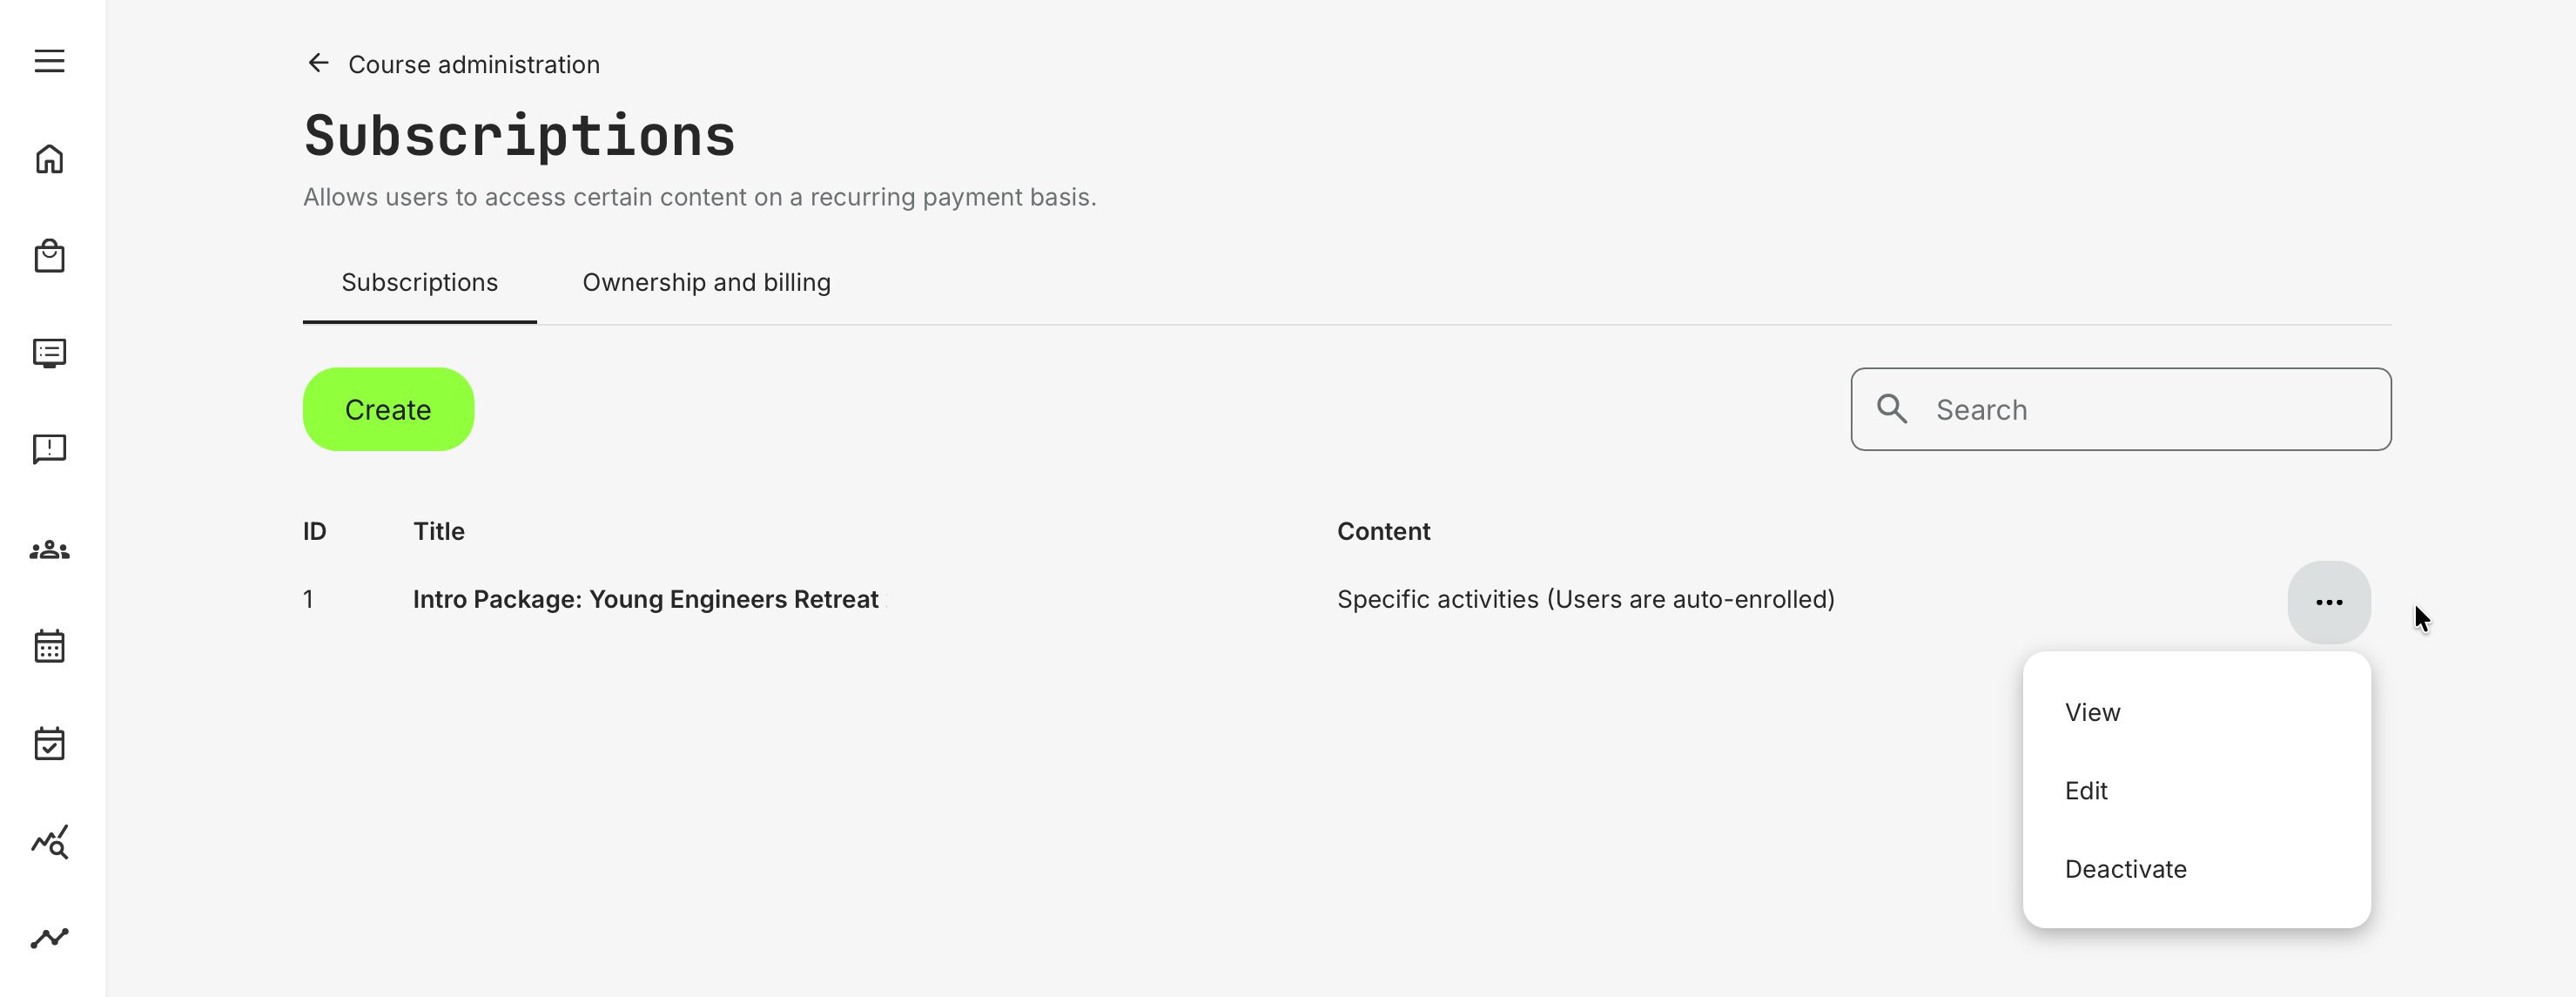Stay on the Subscriptions tab
This screenshot has height=997, width=2576.
(419, 282)
